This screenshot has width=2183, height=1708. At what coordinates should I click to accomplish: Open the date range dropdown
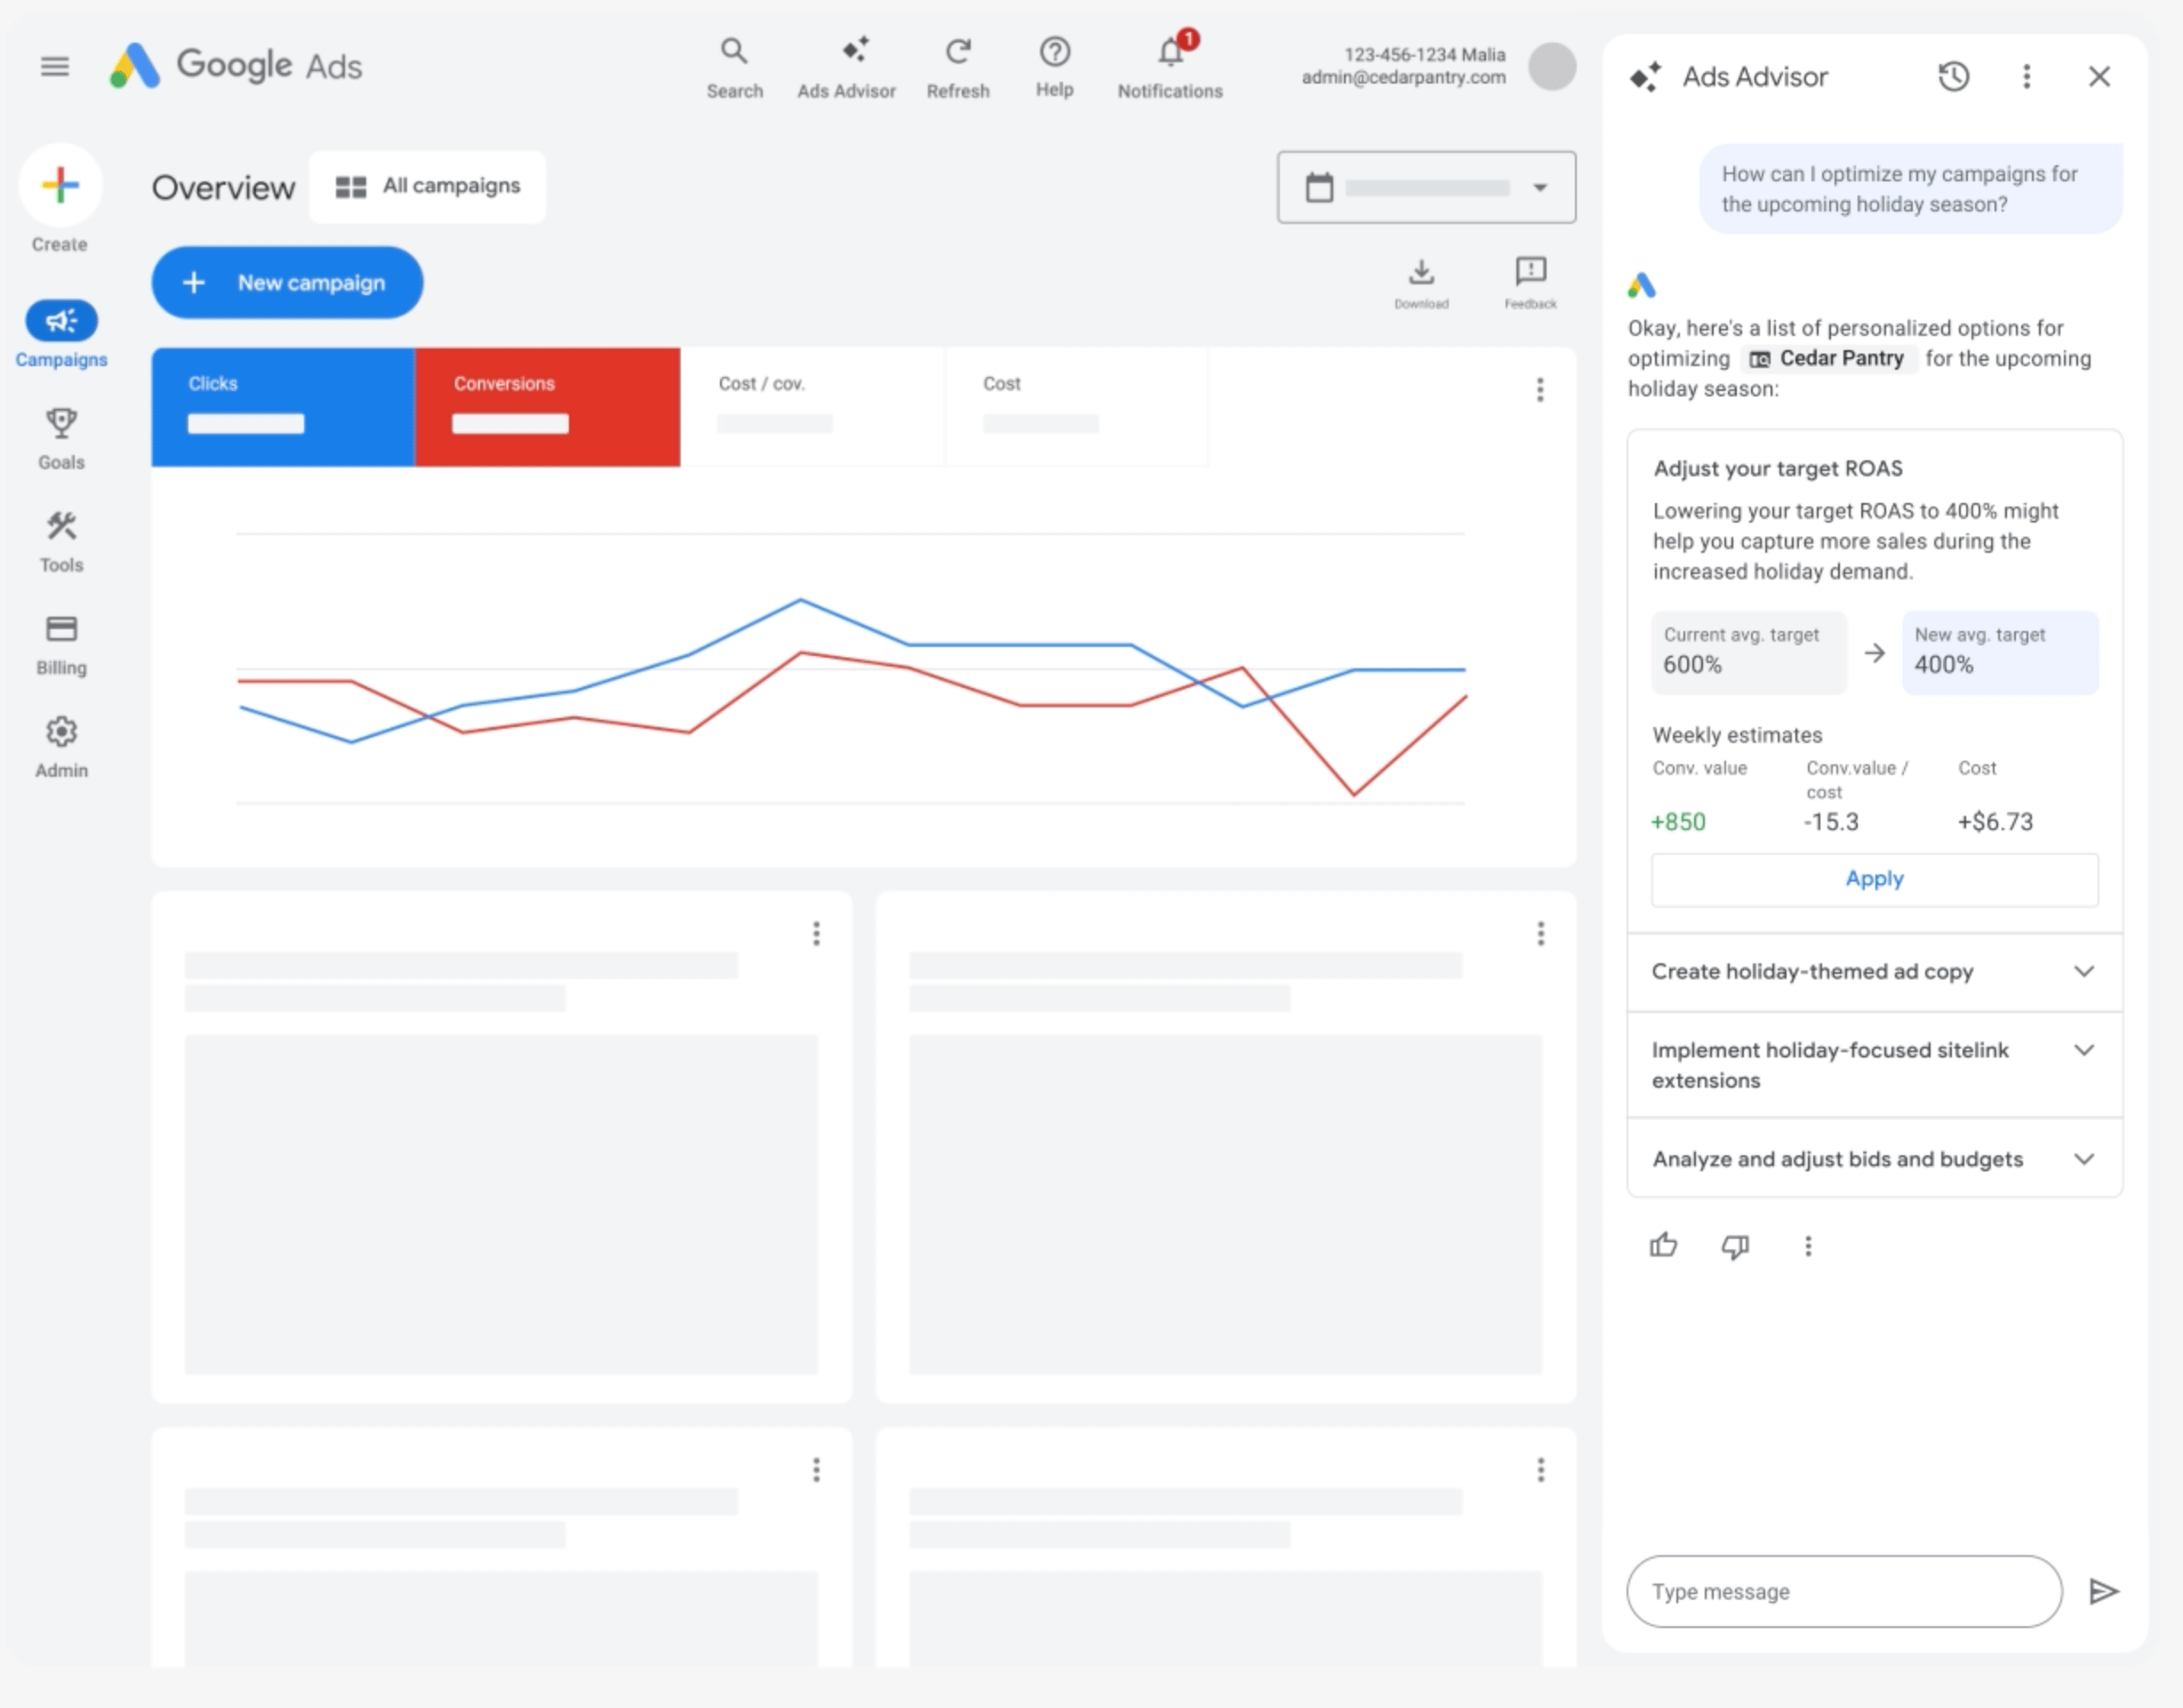[x=1426, y=187]
